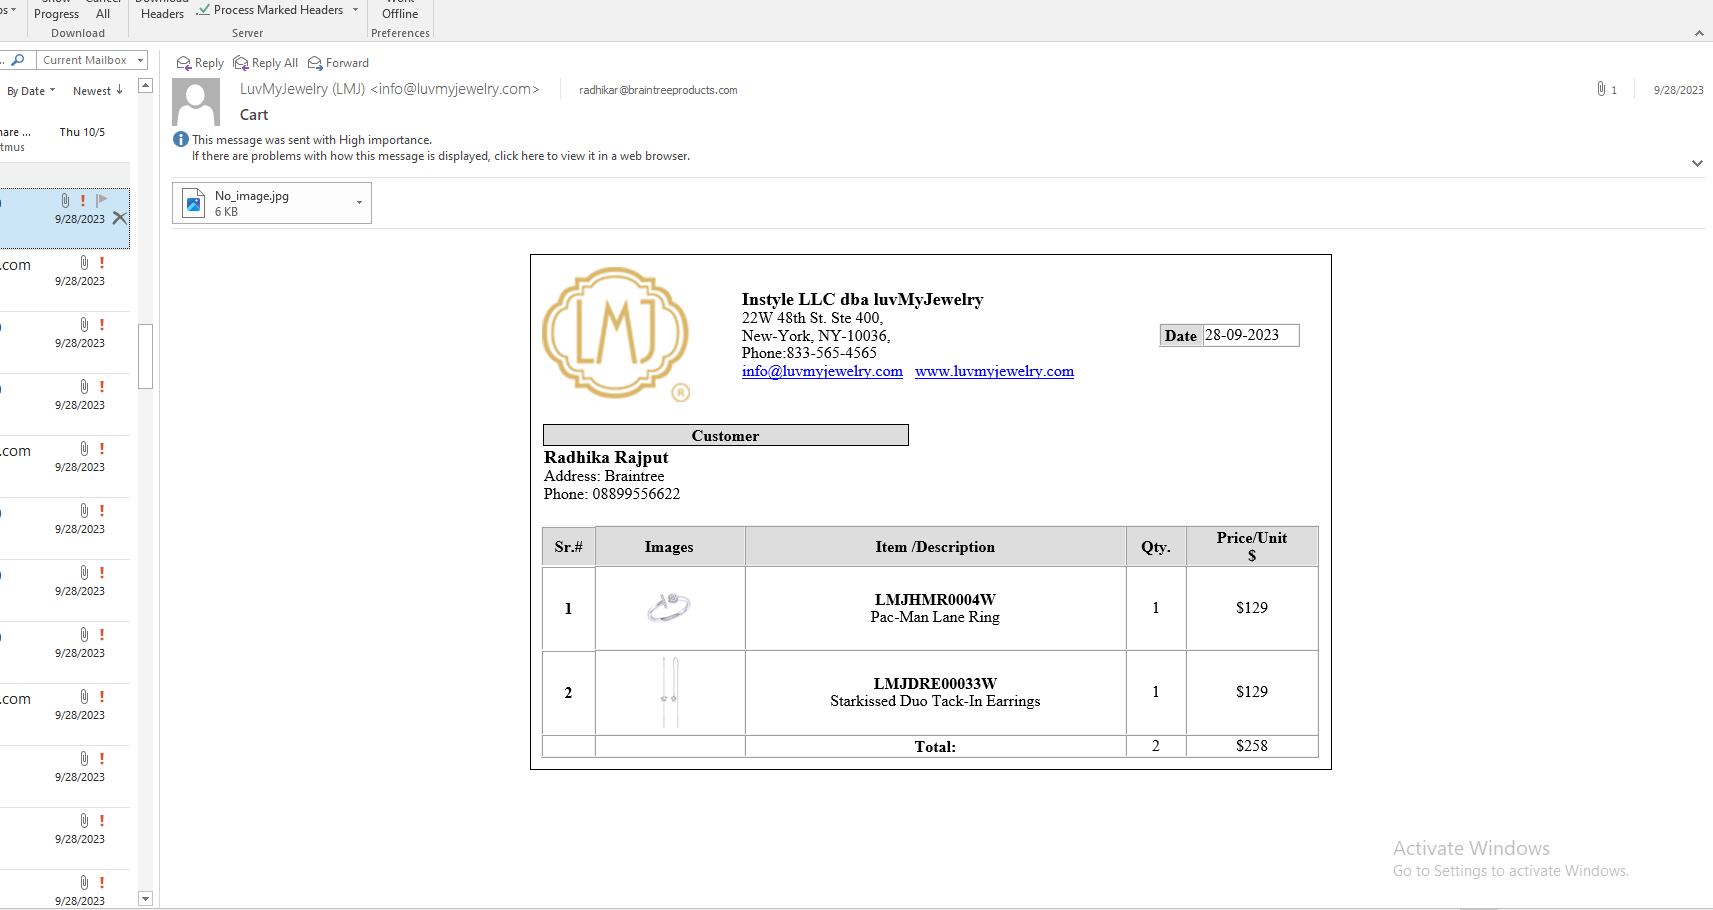
Task: Open the Current Mailbox search scope dropdown
Action: (x=140, y=60)
